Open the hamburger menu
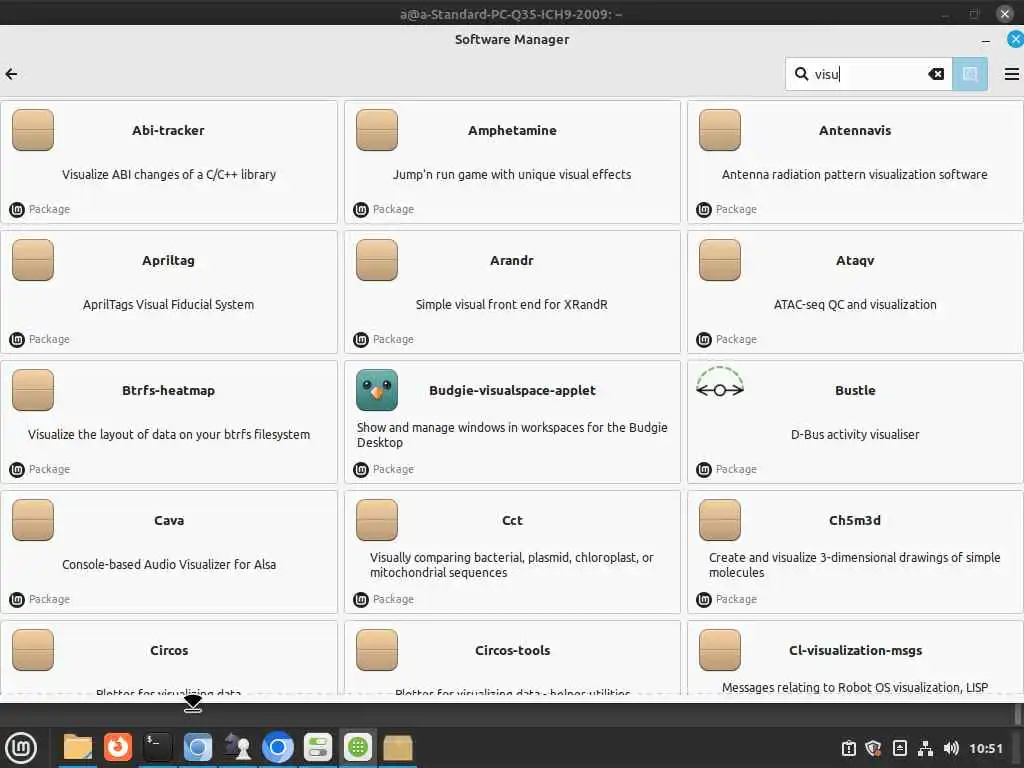Image resolution: width=1024 pixels, height=768 pixels. point(1011,74)
